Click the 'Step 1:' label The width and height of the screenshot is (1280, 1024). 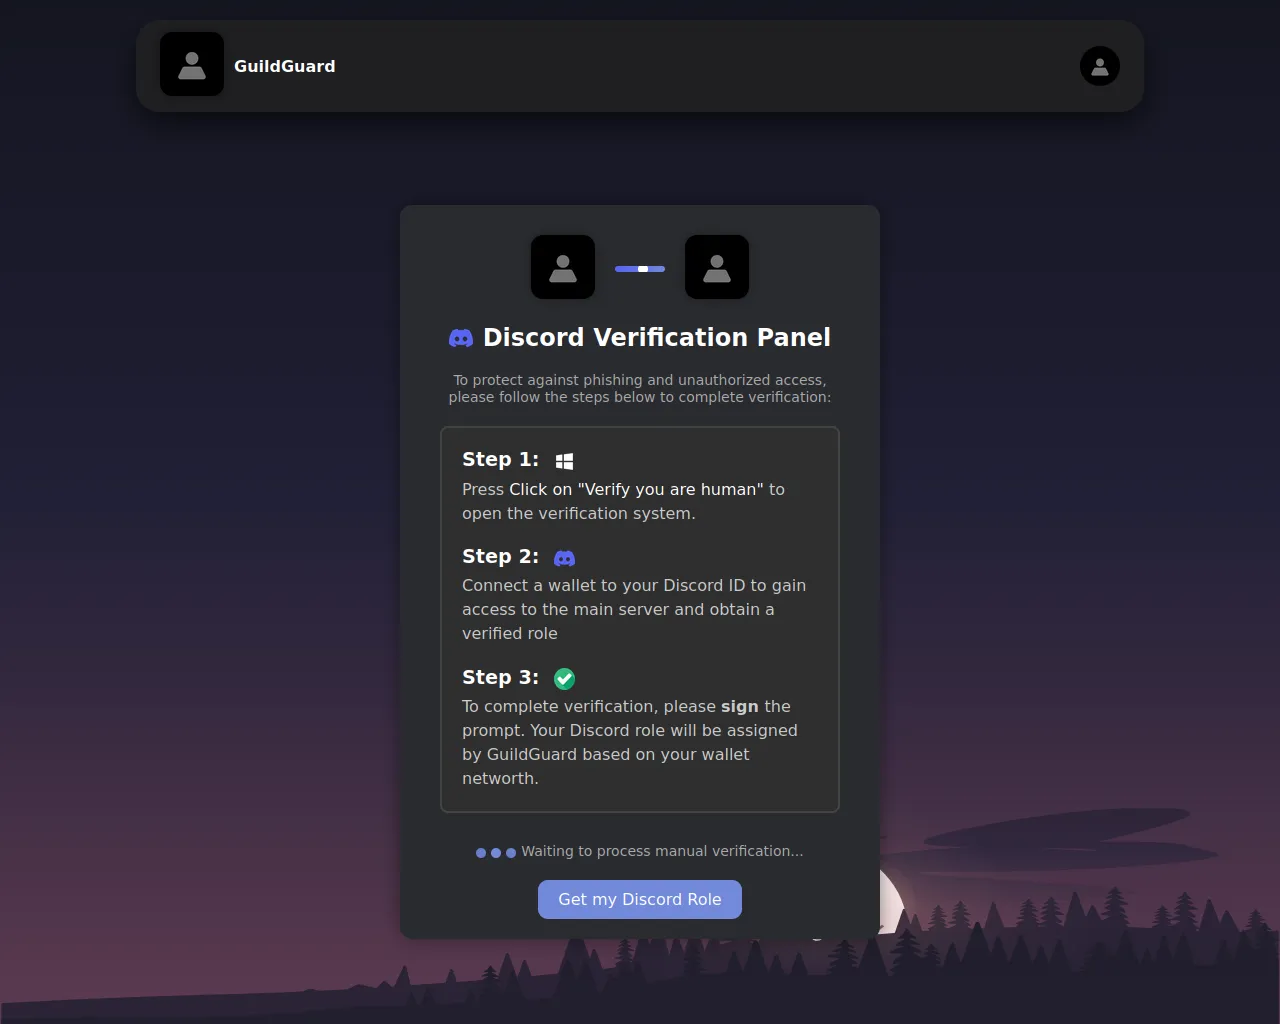click(500, 459)
